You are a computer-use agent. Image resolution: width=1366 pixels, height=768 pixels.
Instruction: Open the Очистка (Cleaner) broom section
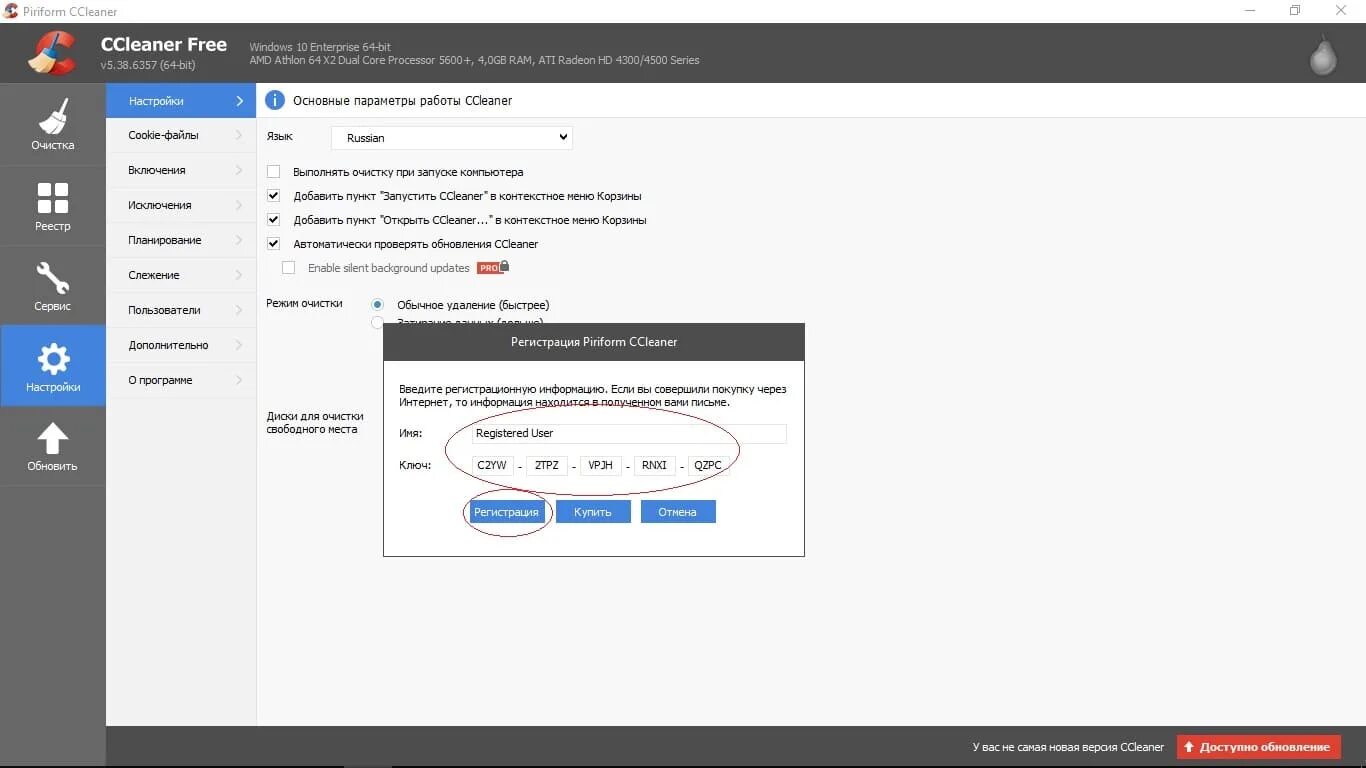(52, 125)
